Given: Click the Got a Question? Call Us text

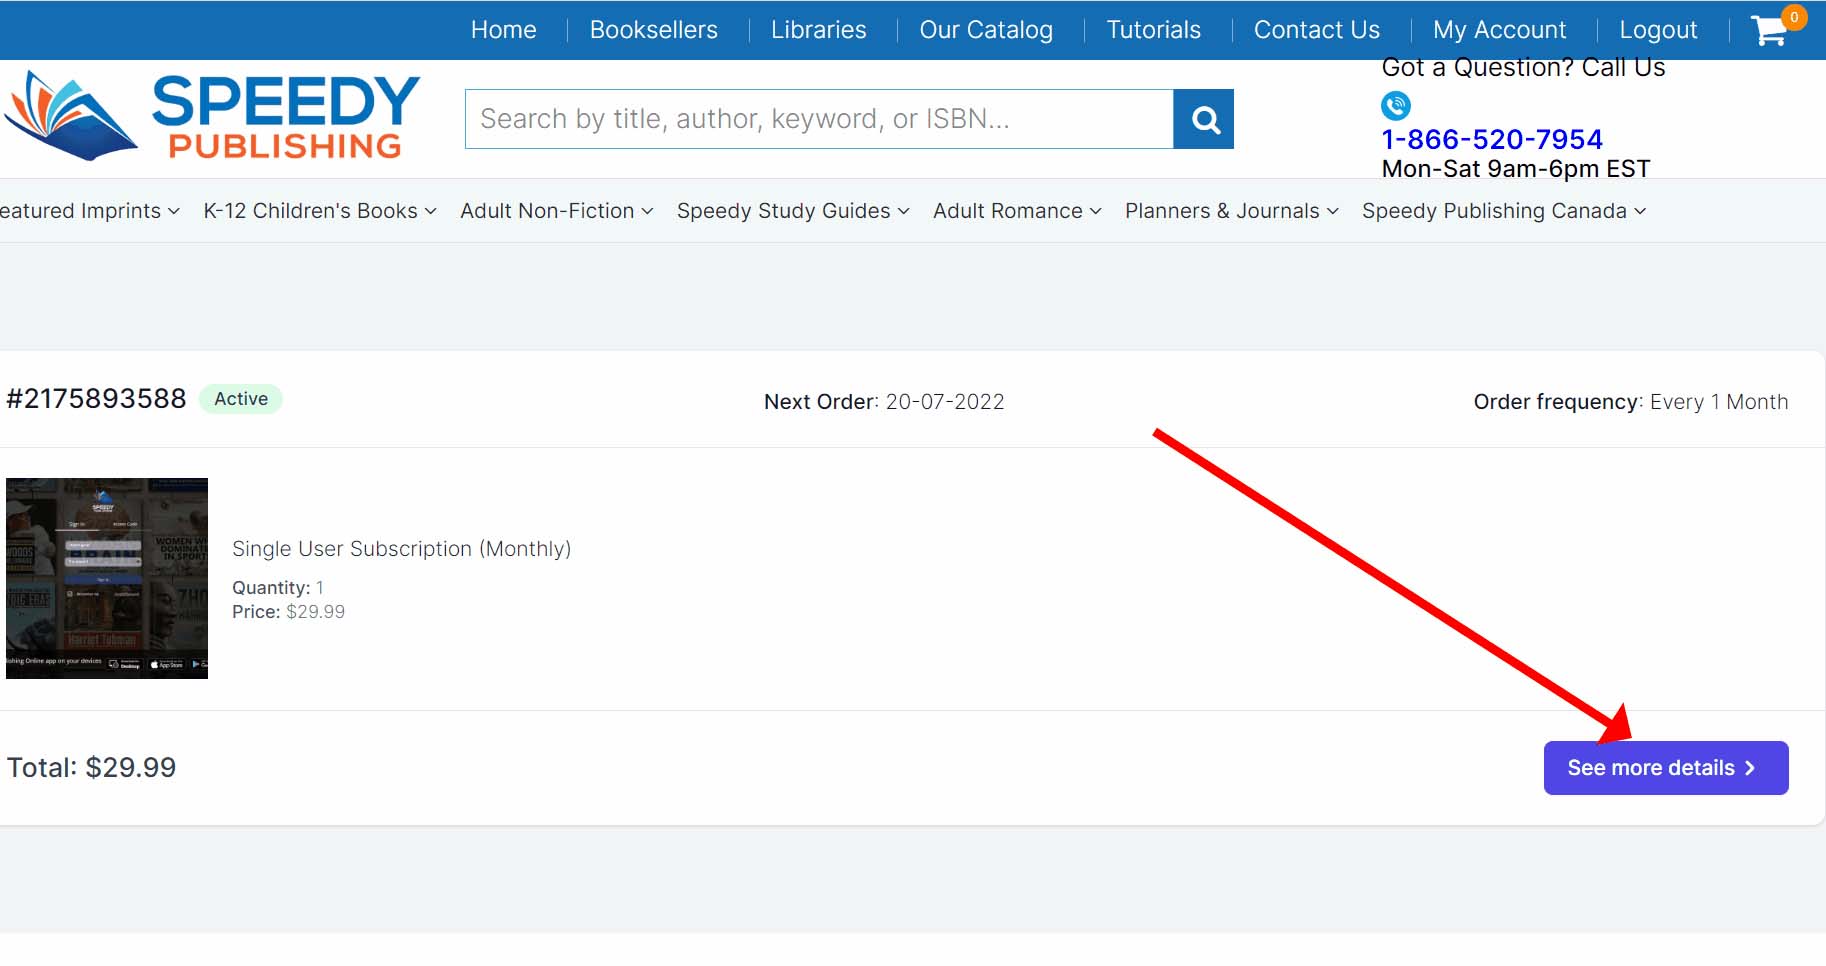Looking at the screenshot, I should (x=1523, y=68).
